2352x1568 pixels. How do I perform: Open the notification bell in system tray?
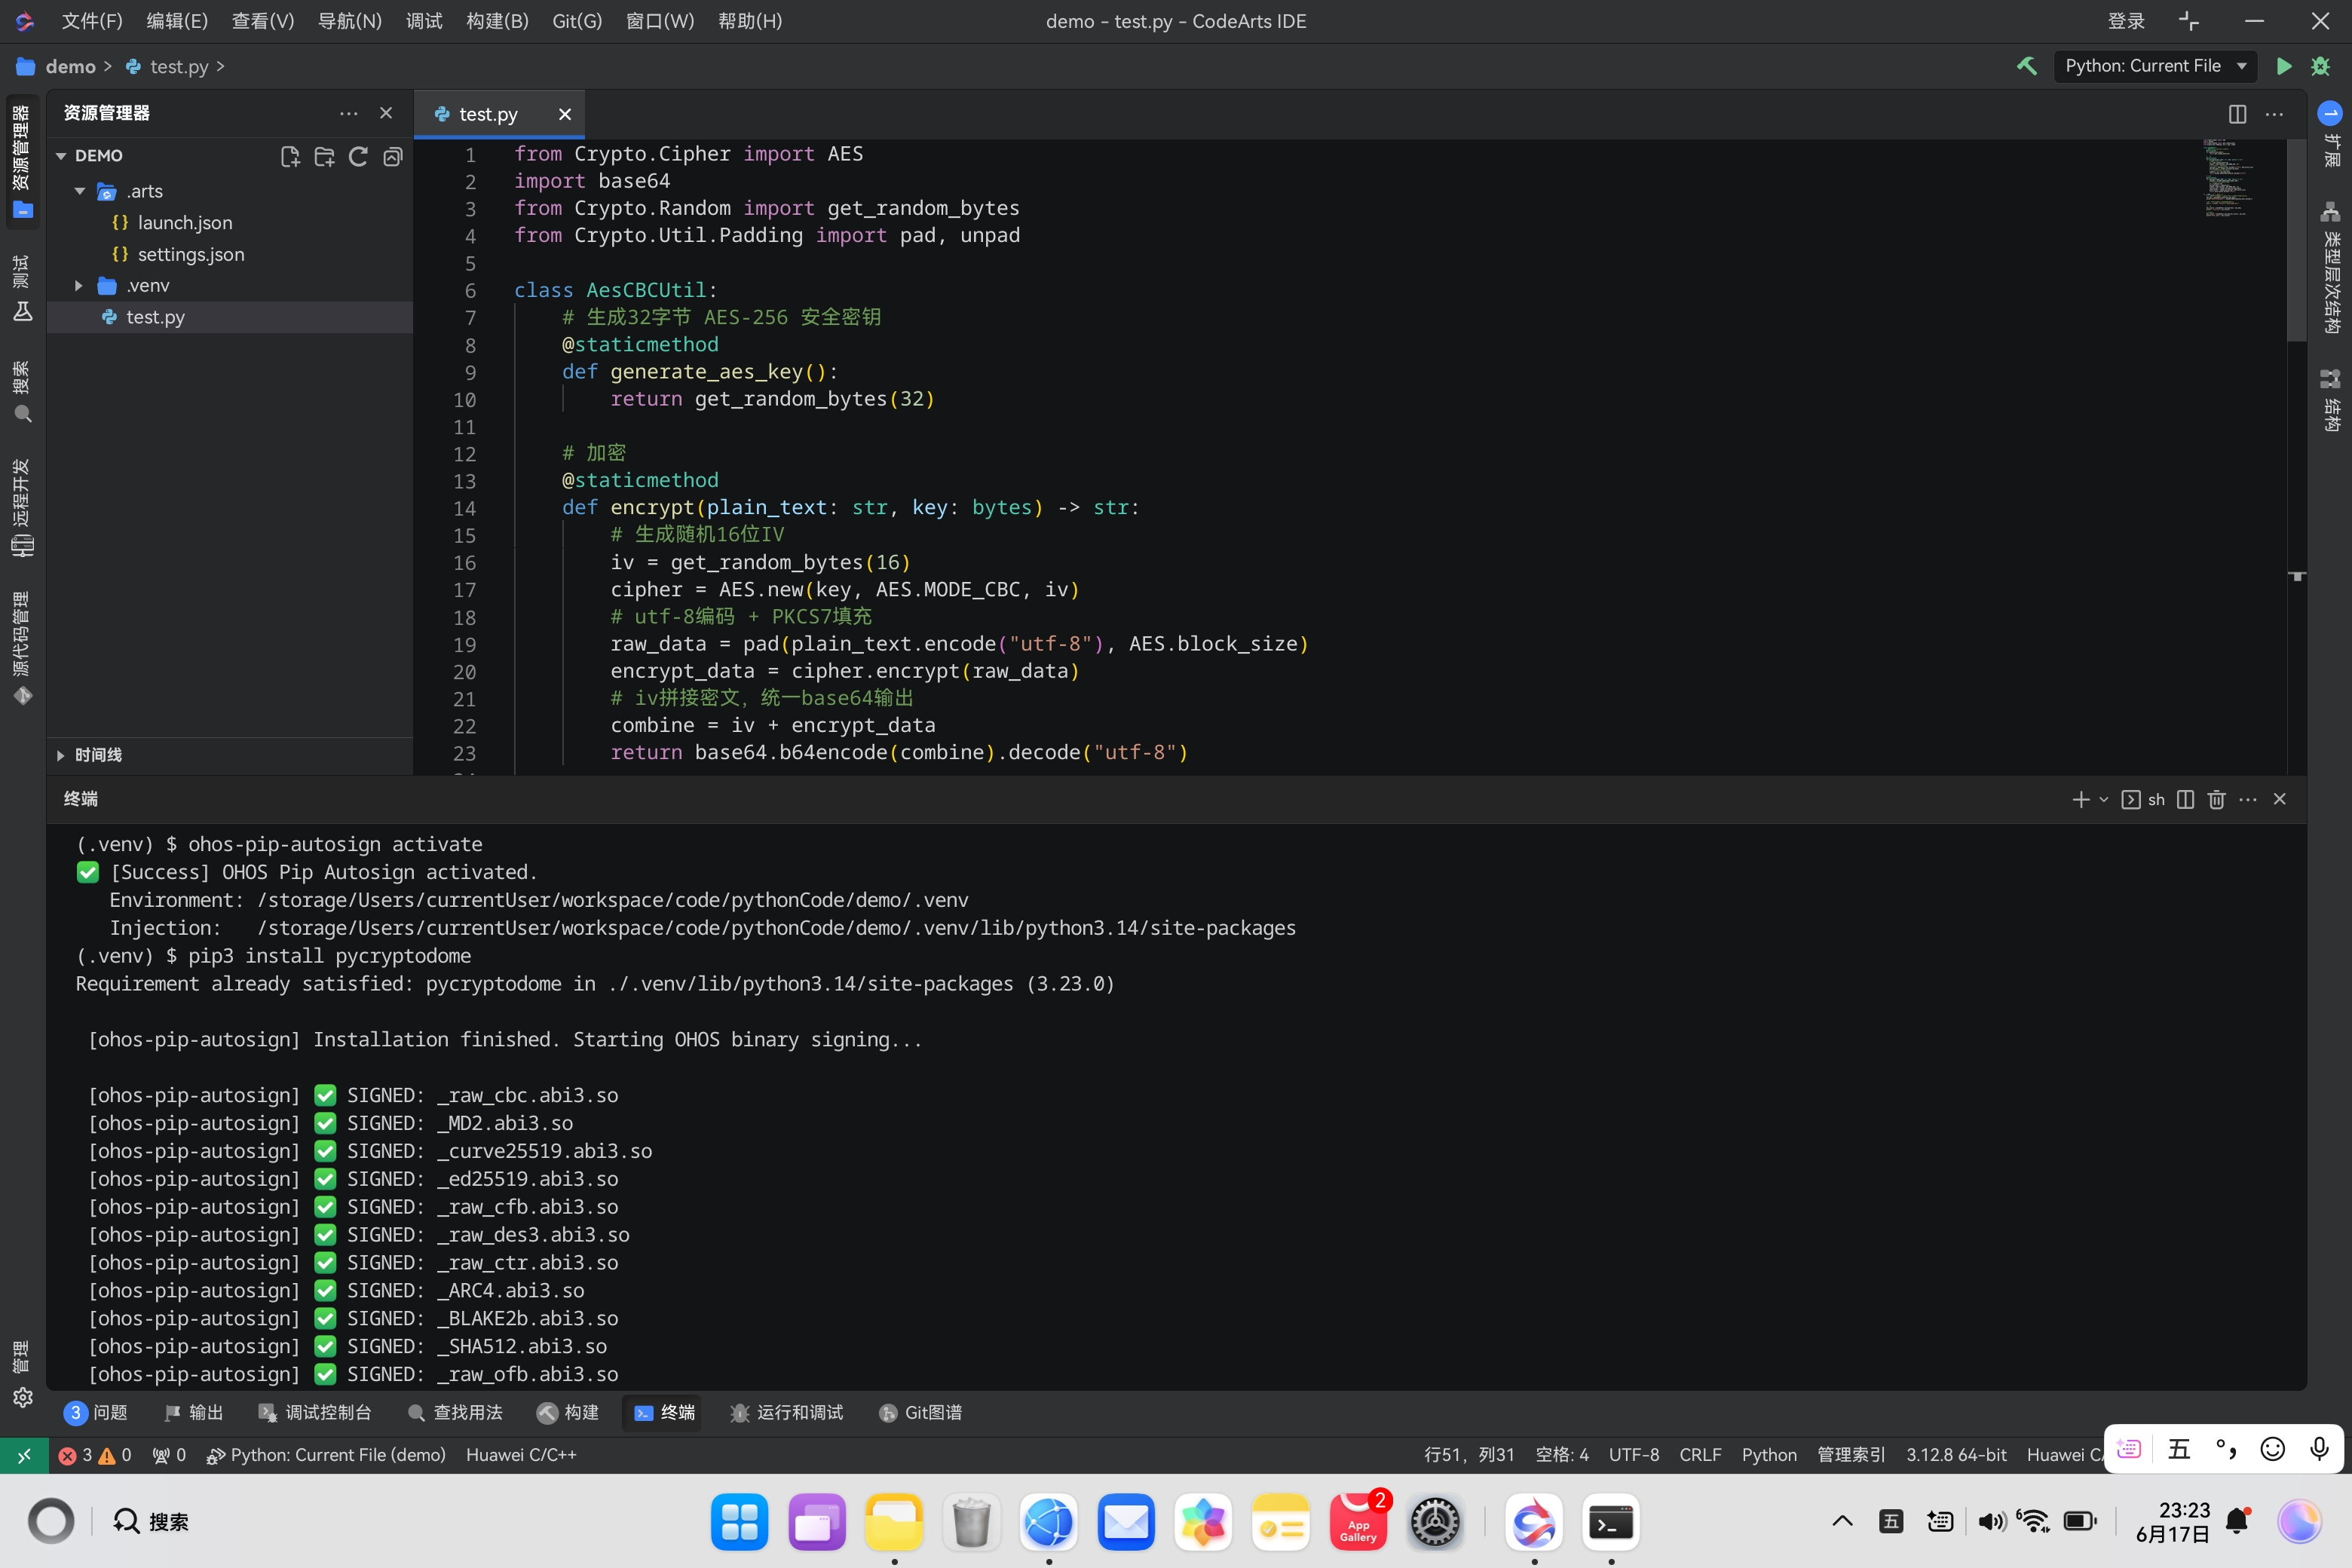click(2238, 1522)
